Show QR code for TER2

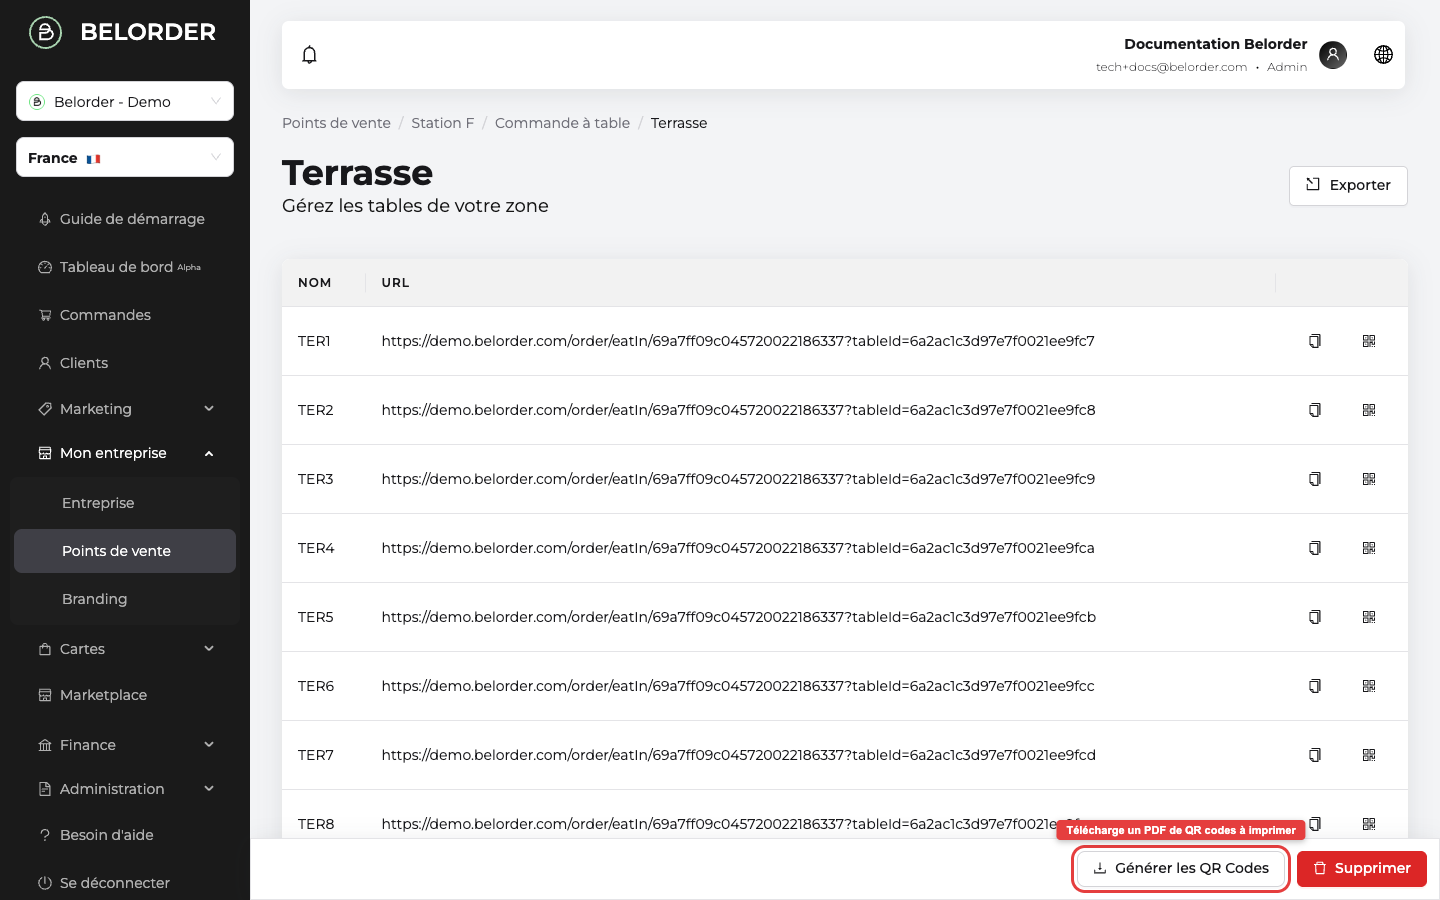(1369, 410)
